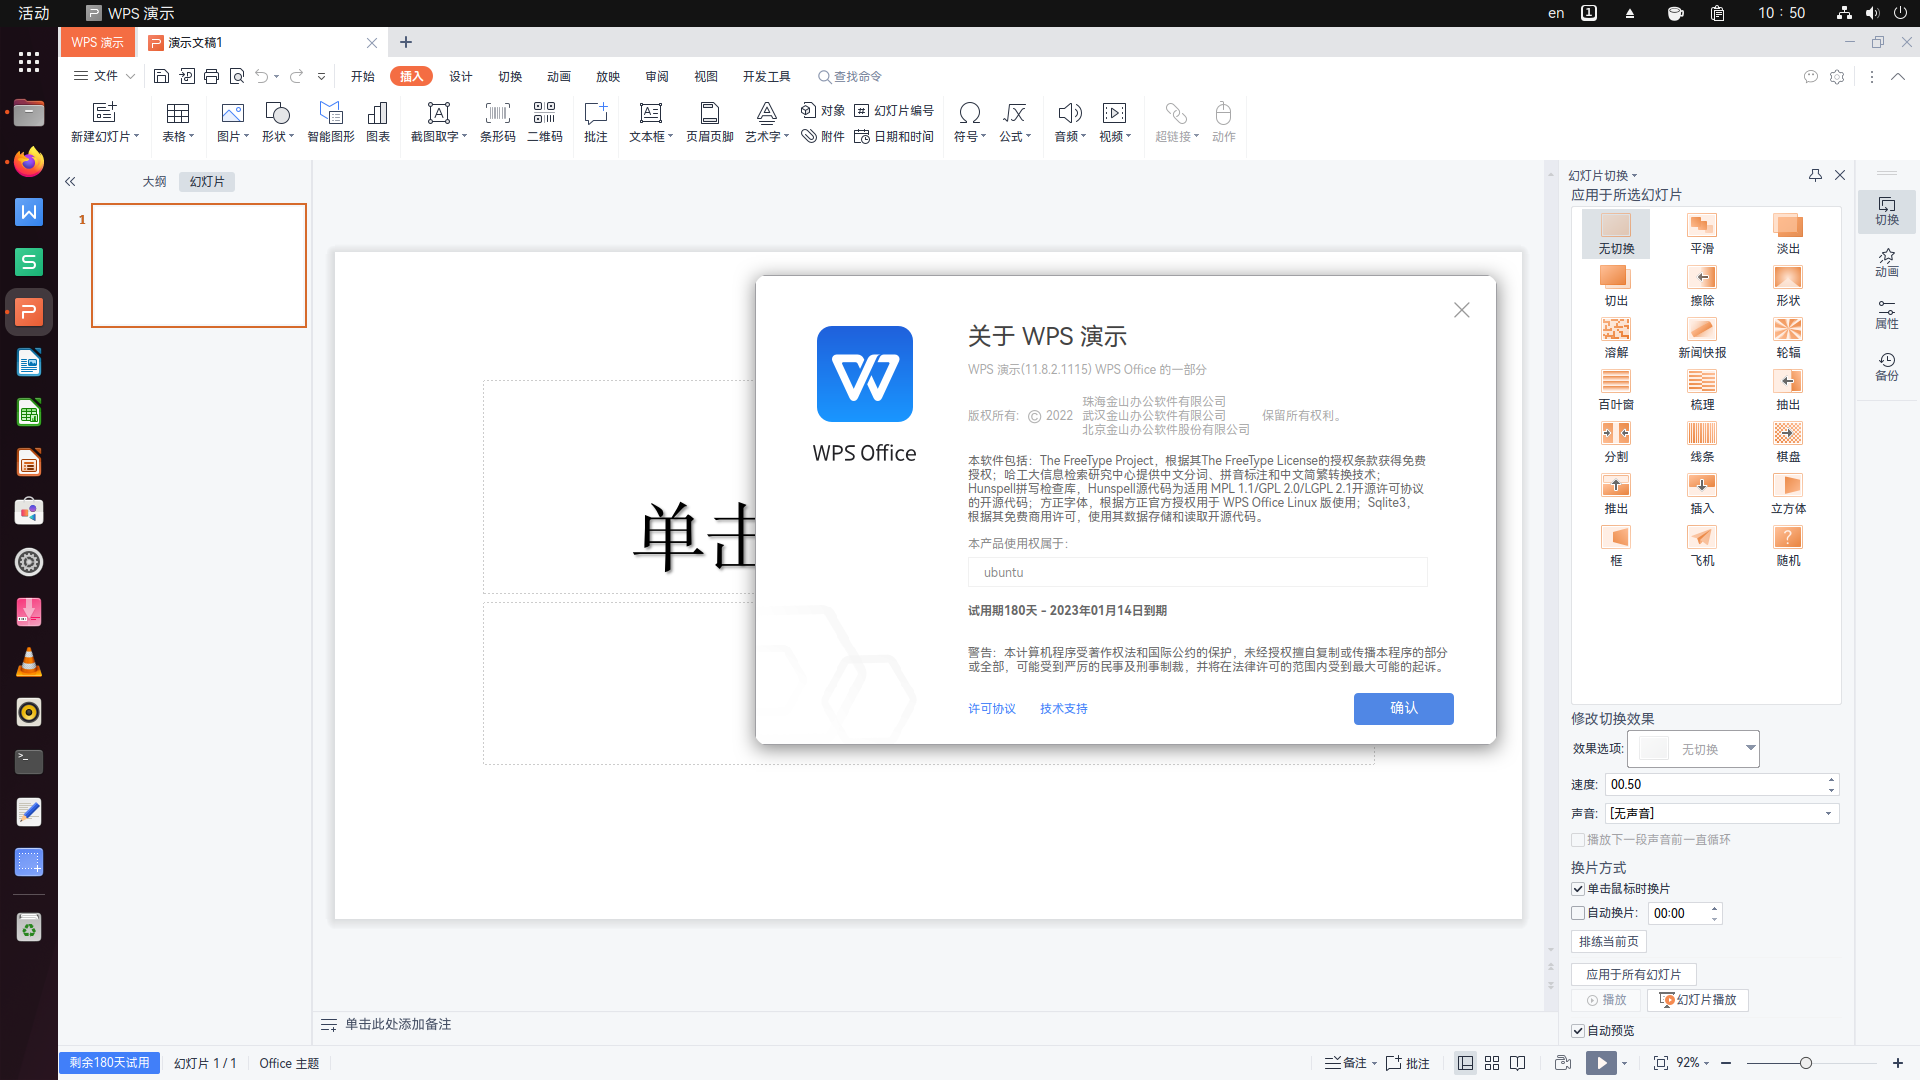Click the 文本框 text box icon
1920x1080 pixels.
point(650,113)
